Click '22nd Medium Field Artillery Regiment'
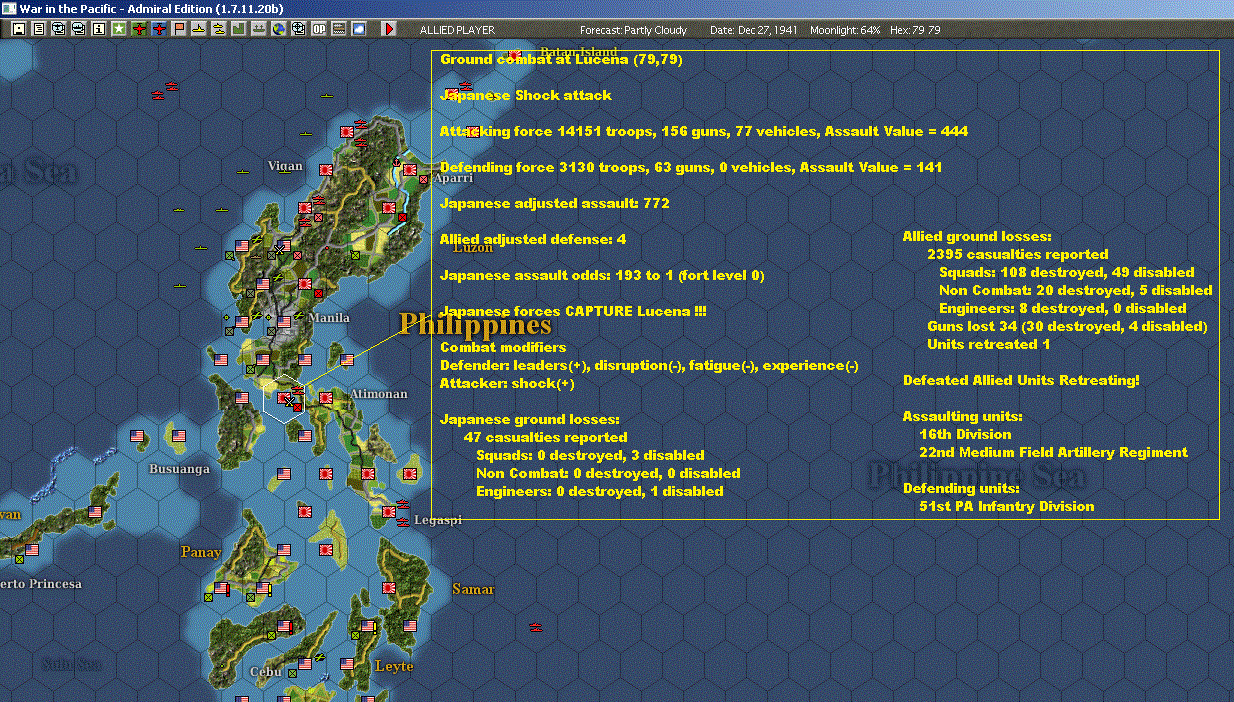1234x702 pixels. click(1054, 452)
